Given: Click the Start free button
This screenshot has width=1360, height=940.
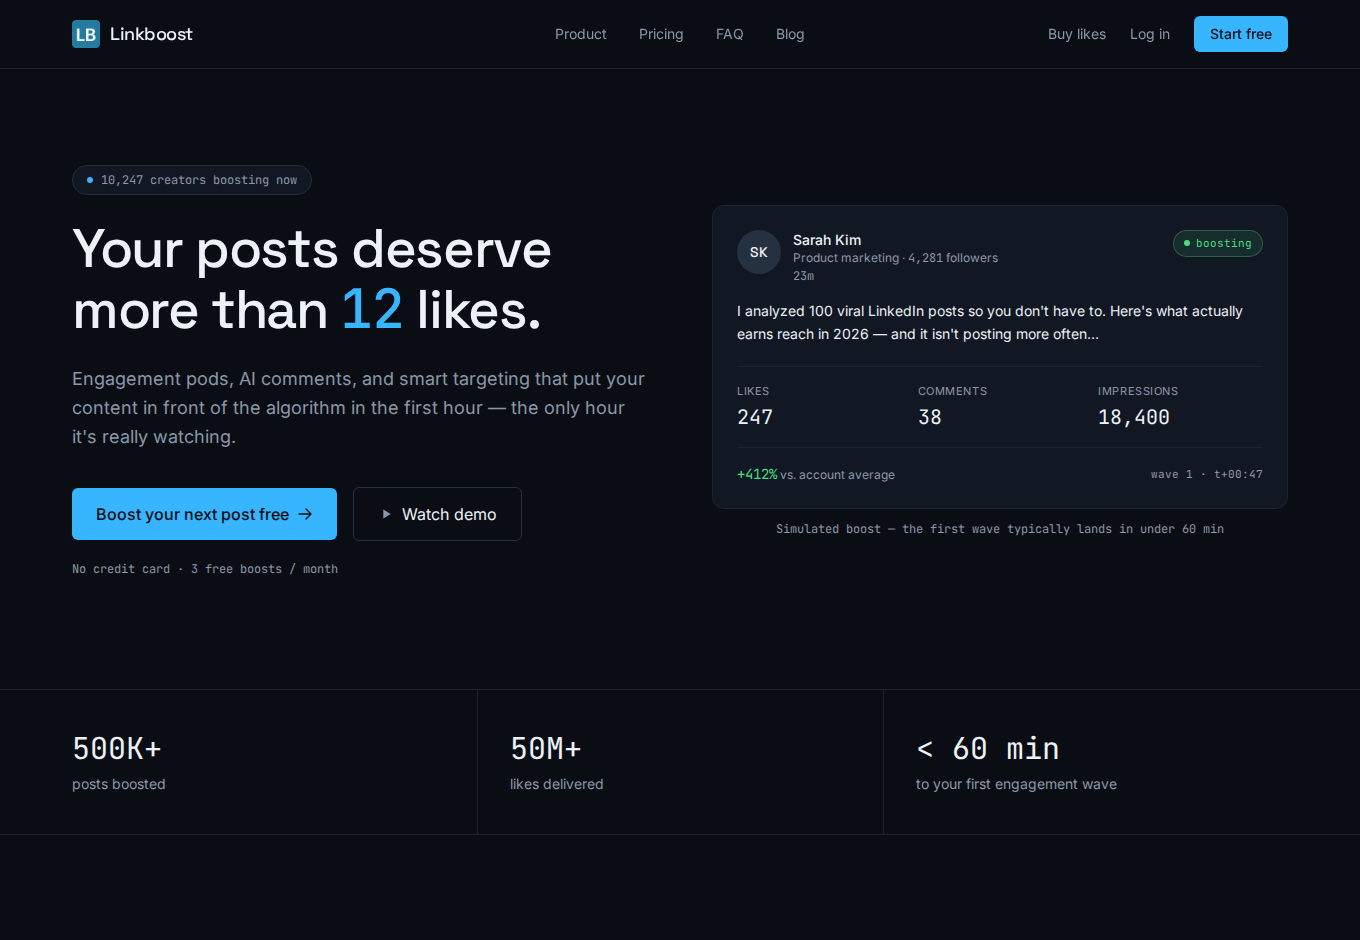Looking at the screenshot, I should (x=1241, y=34).
